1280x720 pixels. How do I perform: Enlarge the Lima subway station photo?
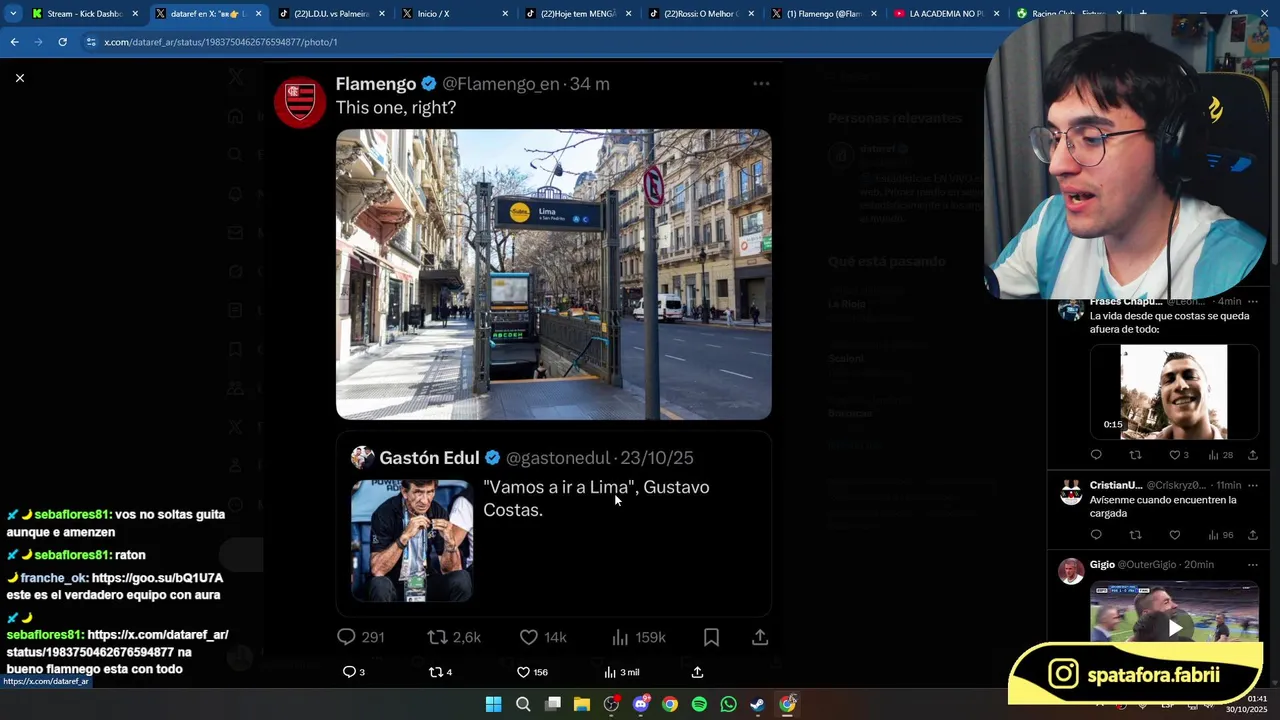tap(553, 274)
